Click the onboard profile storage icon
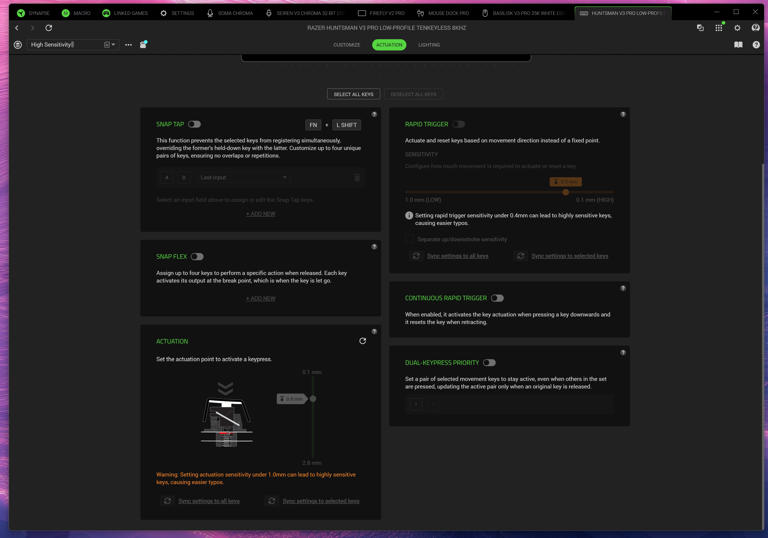 pos(144,45)
